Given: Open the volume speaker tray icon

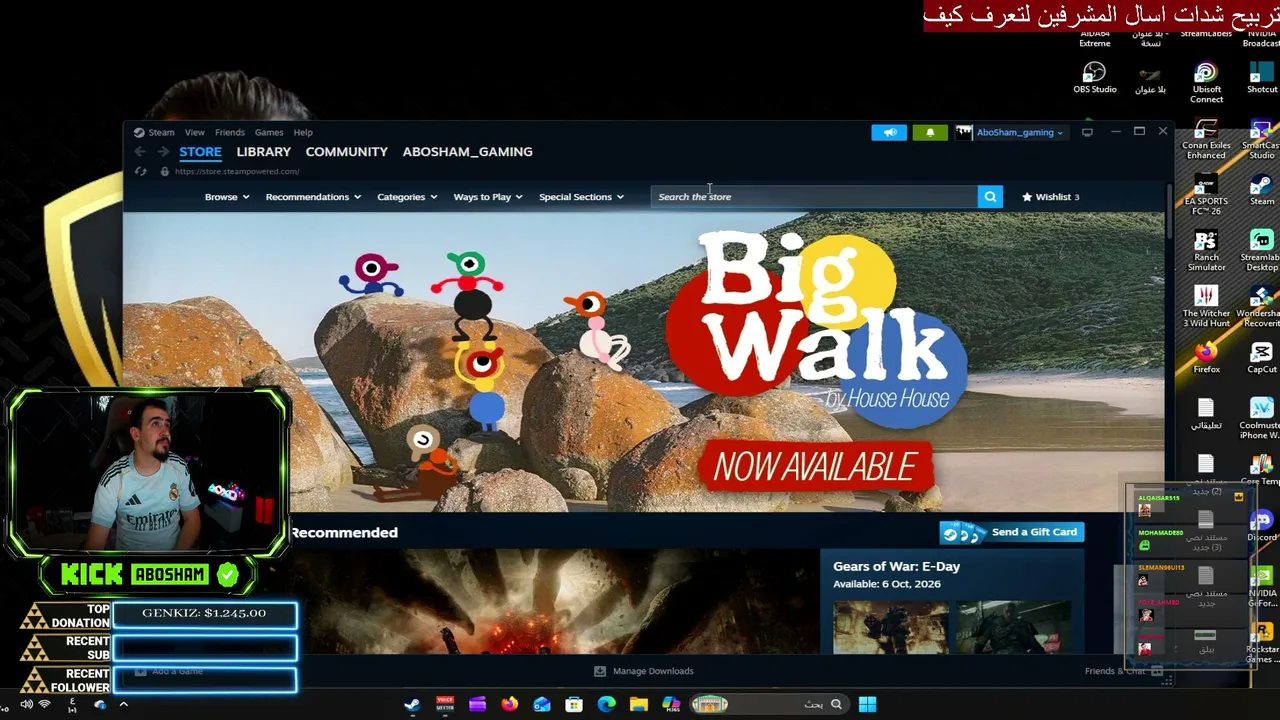Looking at the screenshot, I should [26, 704].
